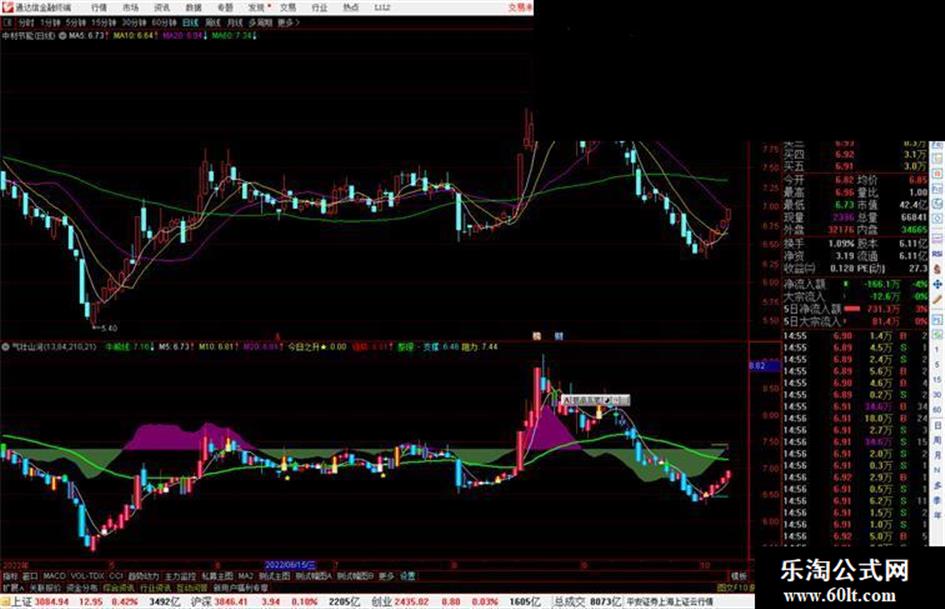Open the 资金分布 tab
Viewport: 945px width, 609px height.
[x=82, y=587]
